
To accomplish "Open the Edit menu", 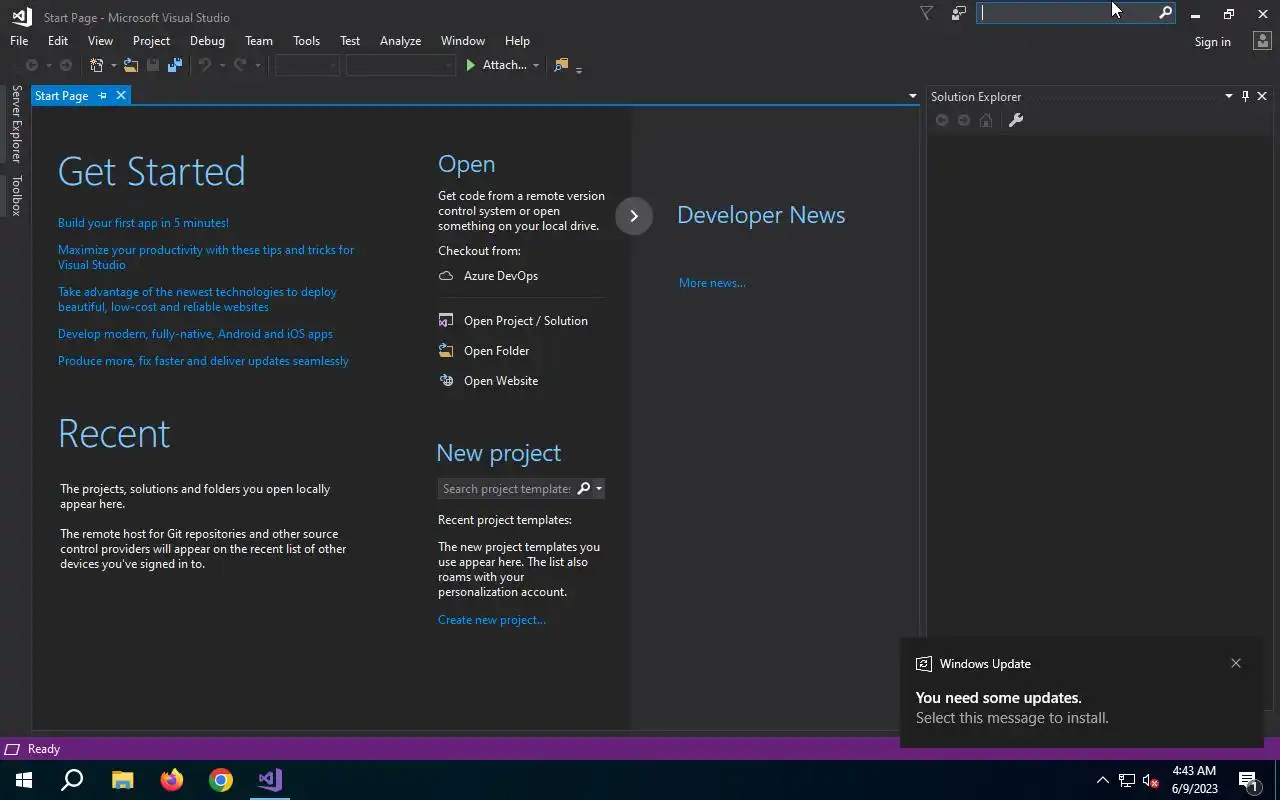I will 58,41.
